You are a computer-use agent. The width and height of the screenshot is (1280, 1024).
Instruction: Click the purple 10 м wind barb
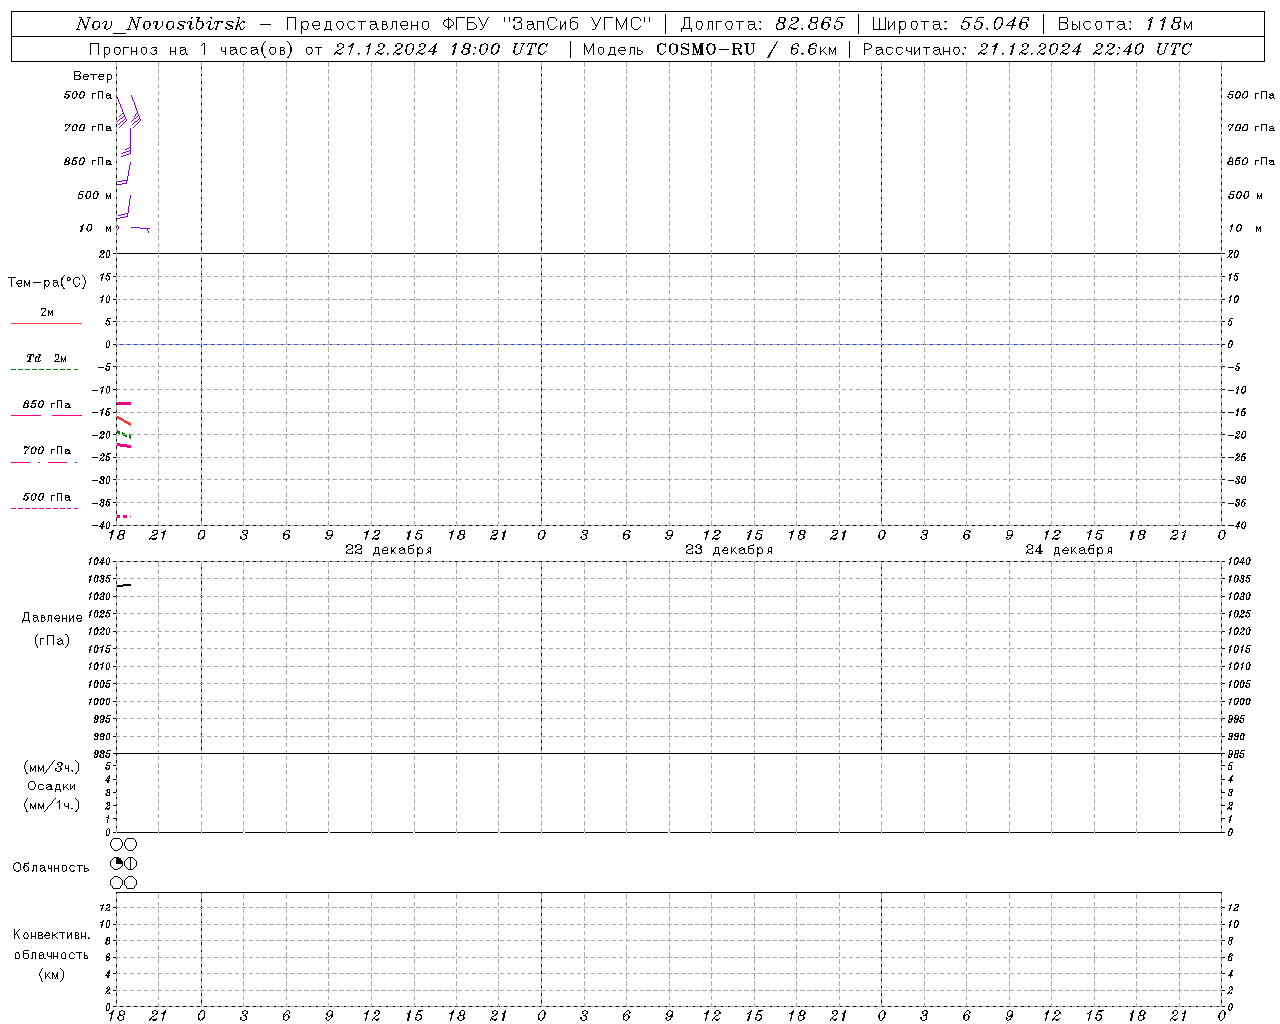[x=140, y=229]
